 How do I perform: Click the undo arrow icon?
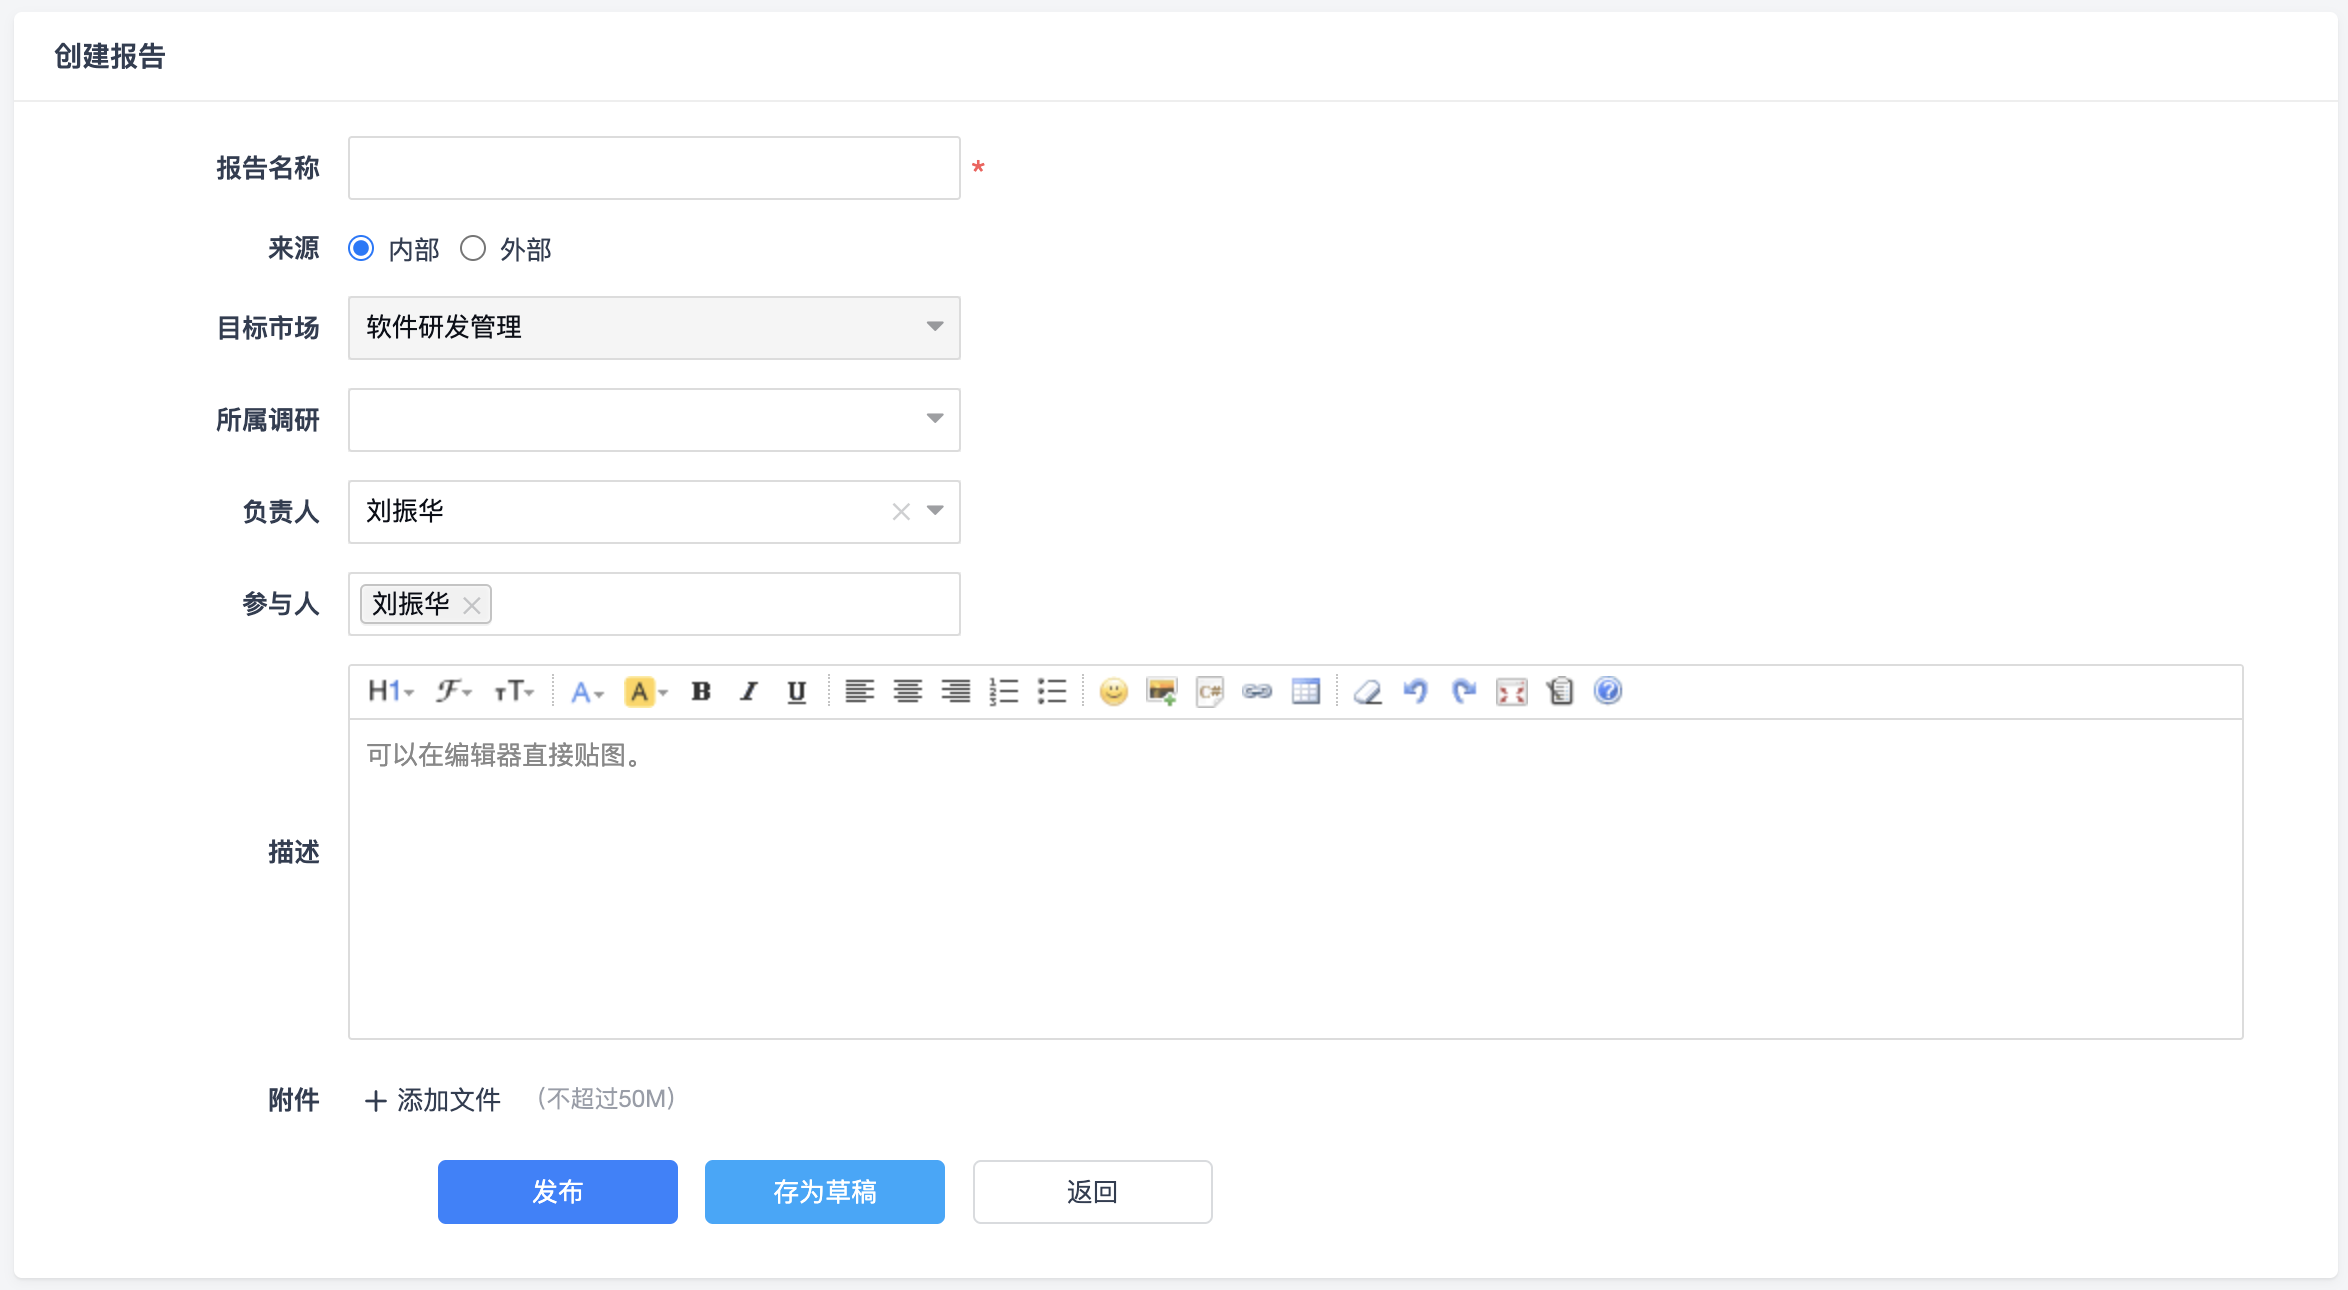pos(1415,691)
